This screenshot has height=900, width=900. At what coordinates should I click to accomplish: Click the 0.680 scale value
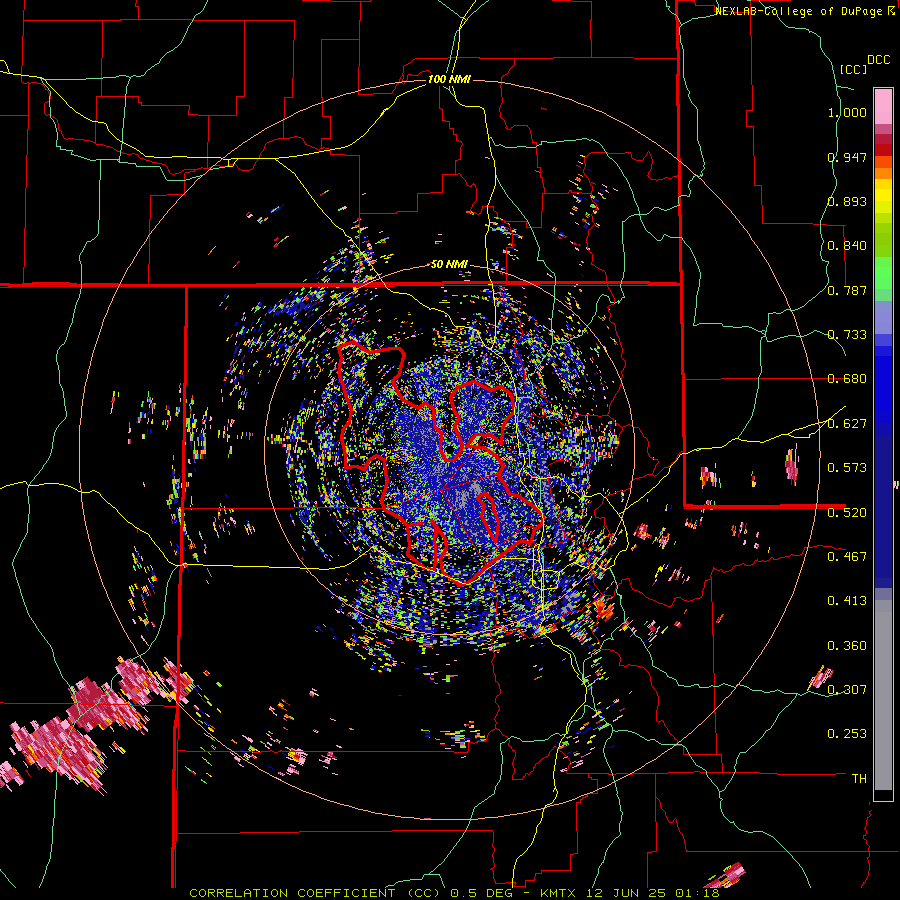(847, 379)
